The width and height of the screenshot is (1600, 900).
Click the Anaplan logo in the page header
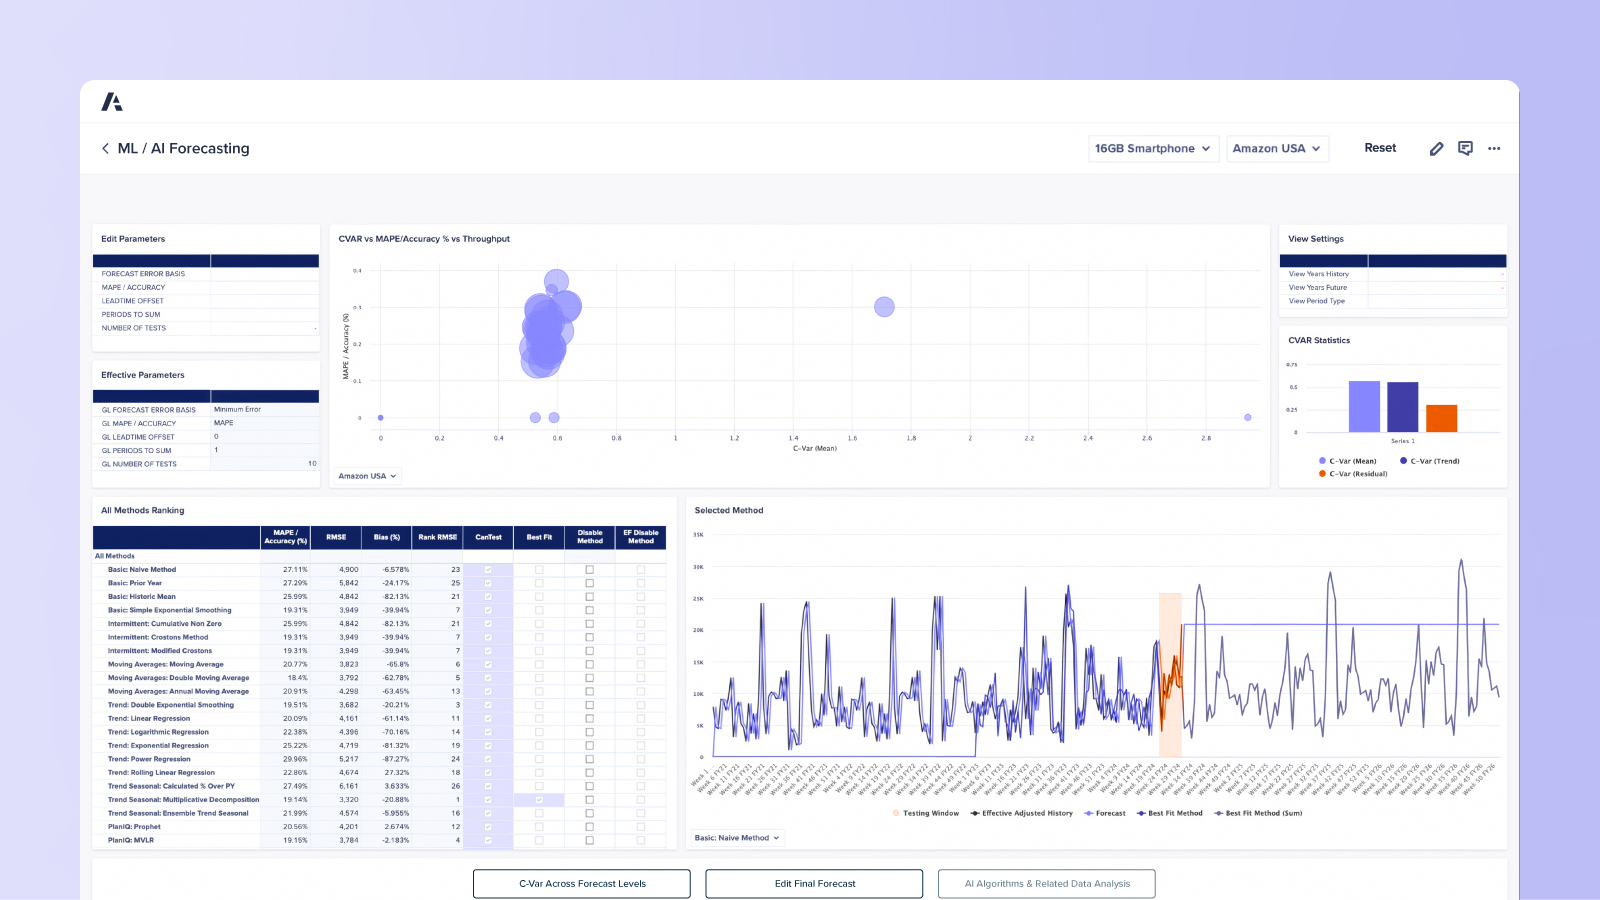(113, 101)
